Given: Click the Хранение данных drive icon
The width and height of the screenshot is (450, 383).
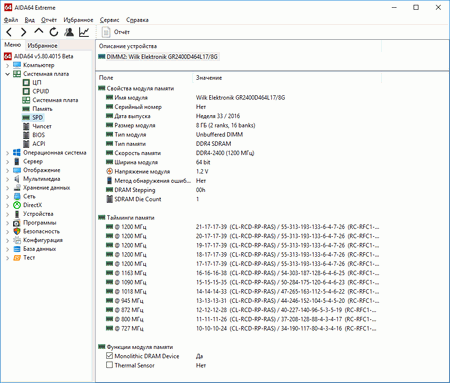Looking at the screenshot, I should [17, 188].
